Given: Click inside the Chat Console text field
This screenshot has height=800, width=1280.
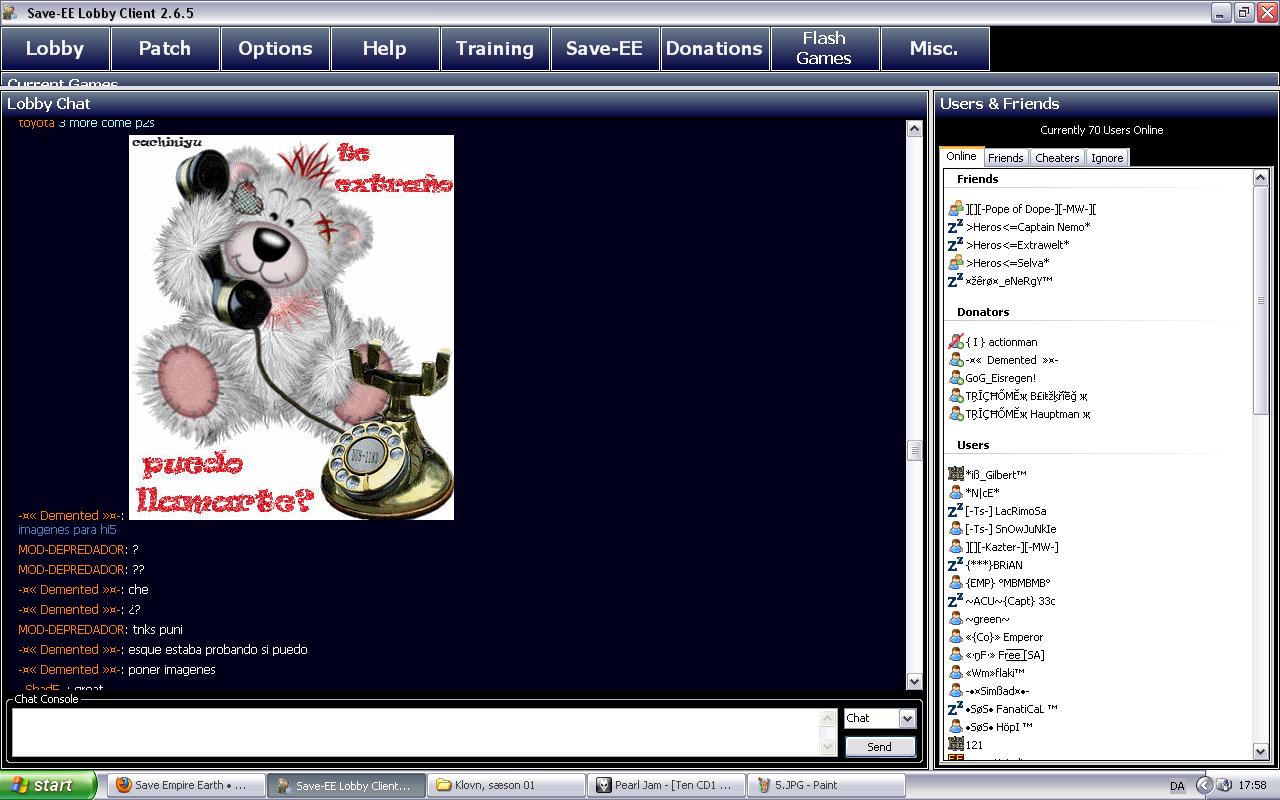Looking at the screenshot, I should click(x=415, y=732).
